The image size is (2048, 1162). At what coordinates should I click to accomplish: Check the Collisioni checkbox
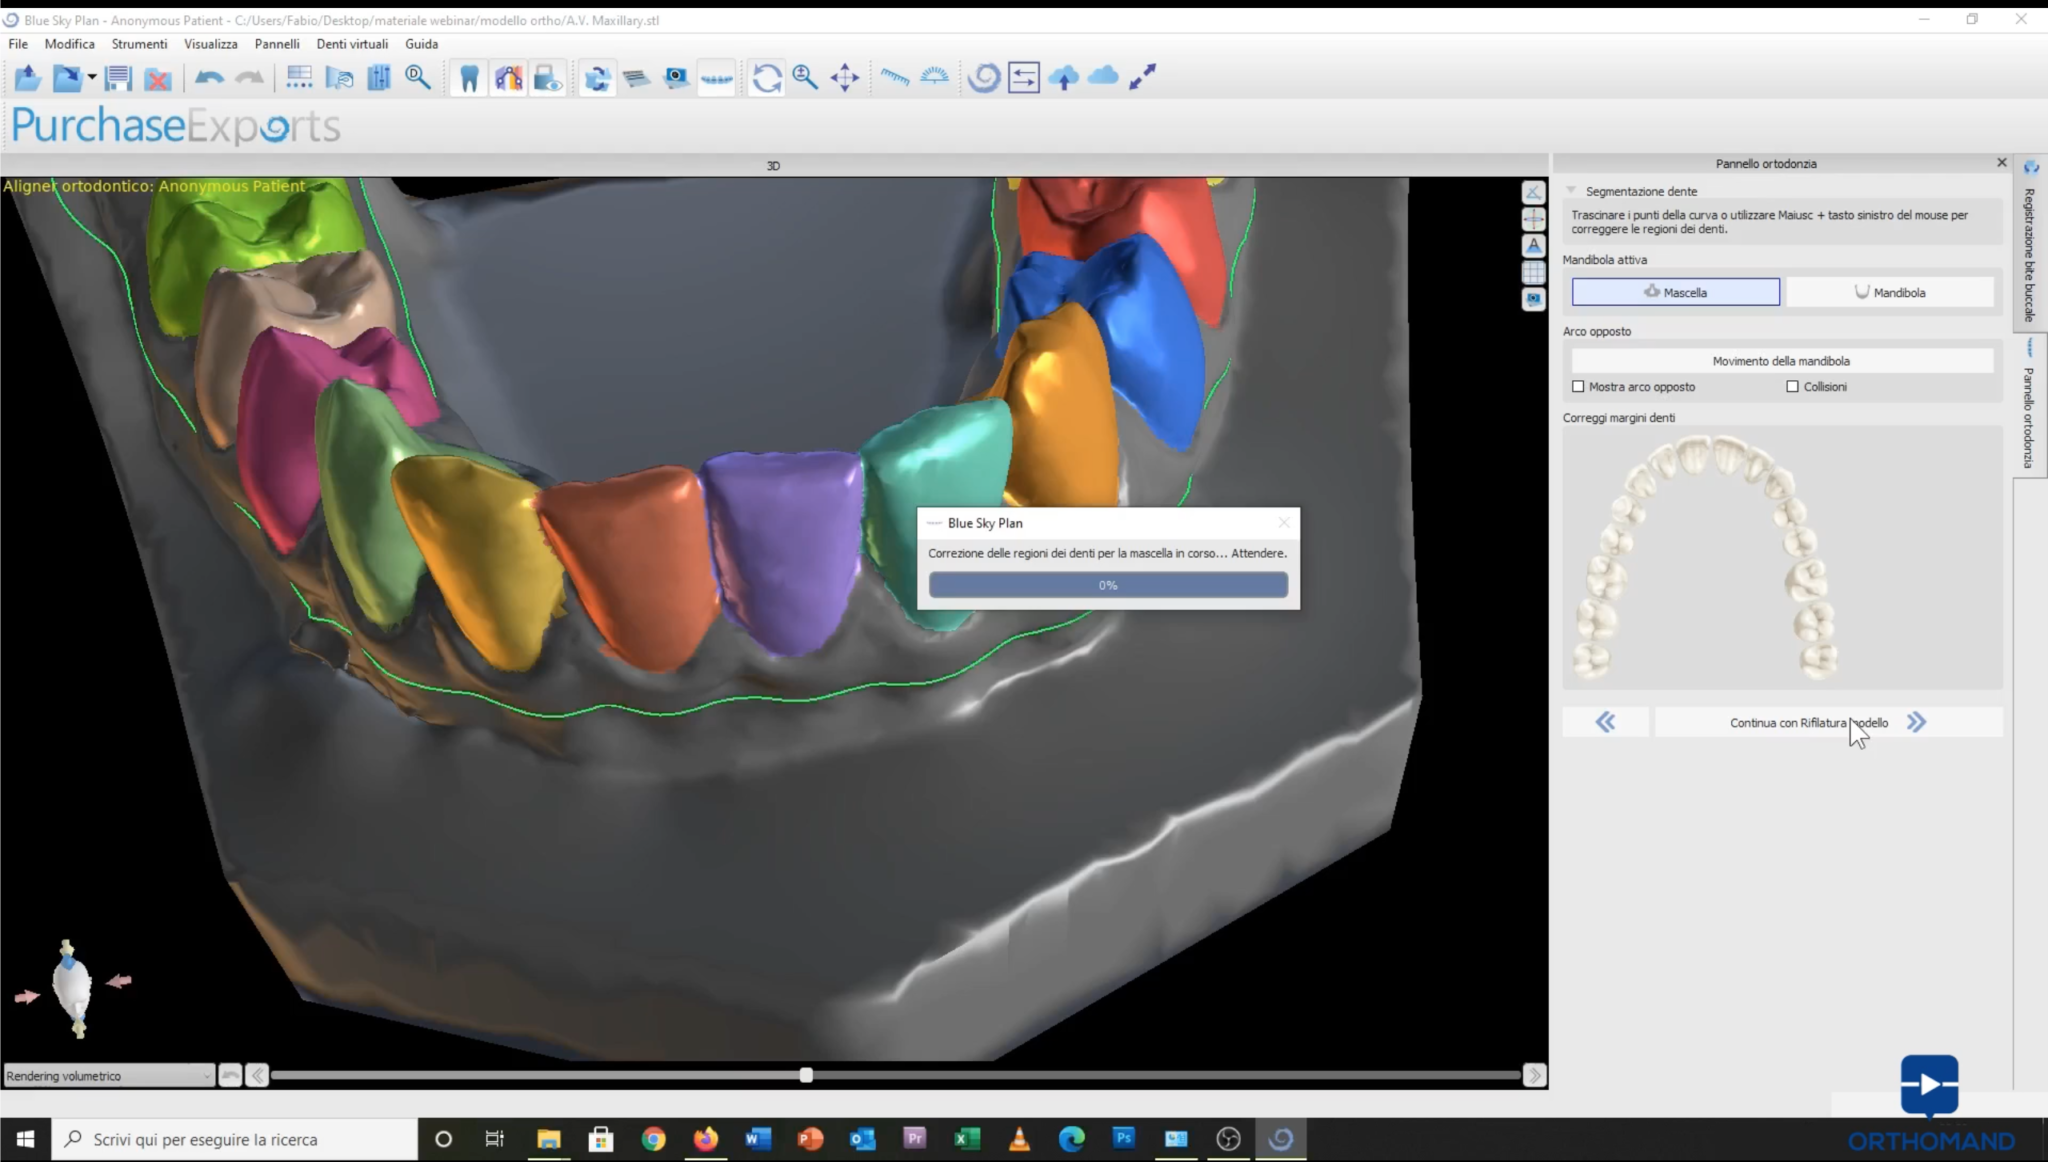(x=1792, y=386)
